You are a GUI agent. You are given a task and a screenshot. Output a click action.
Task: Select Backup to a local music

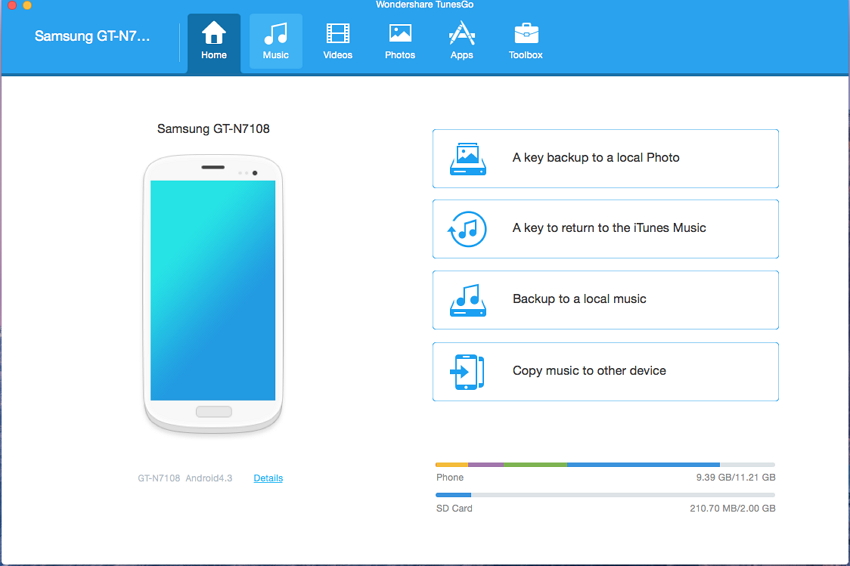tap(579, 299)
